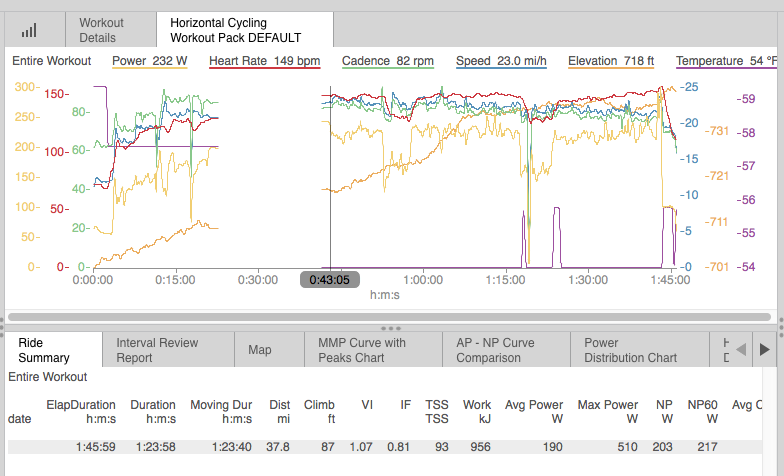This screenshot has height=476, width=784.
Task: Toggle the Power 232 W series
Action: [x=150, y=61]
